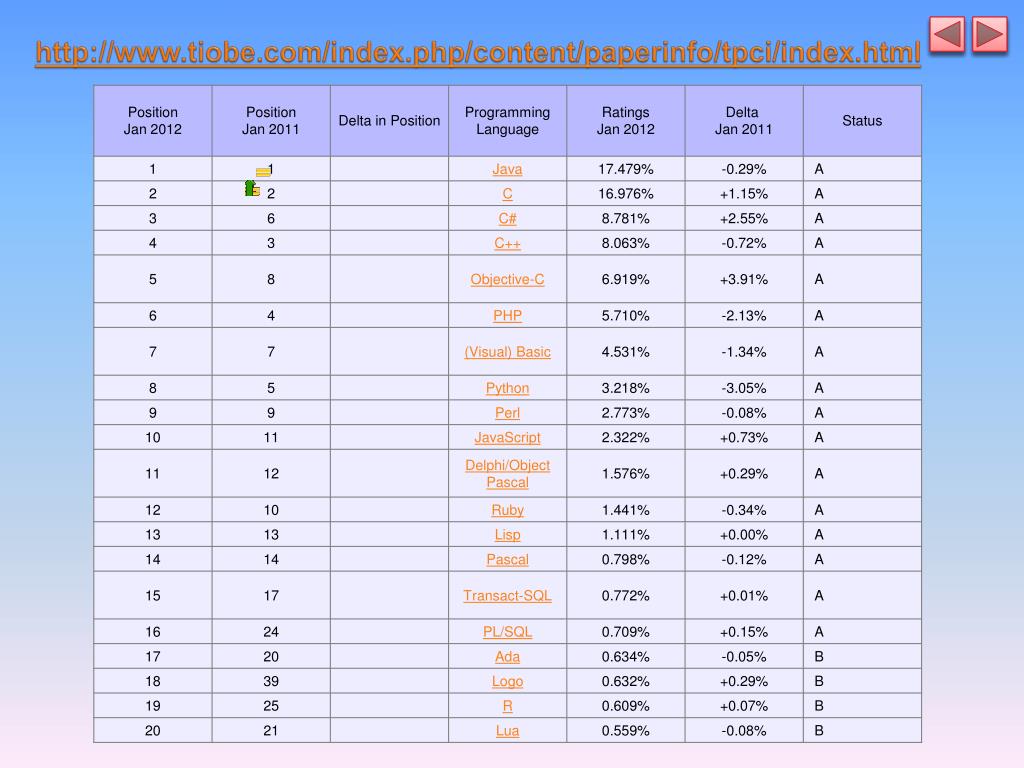Open the tiobe.com index URL link
The image size is (1024, 768).
tap(478, 52)
